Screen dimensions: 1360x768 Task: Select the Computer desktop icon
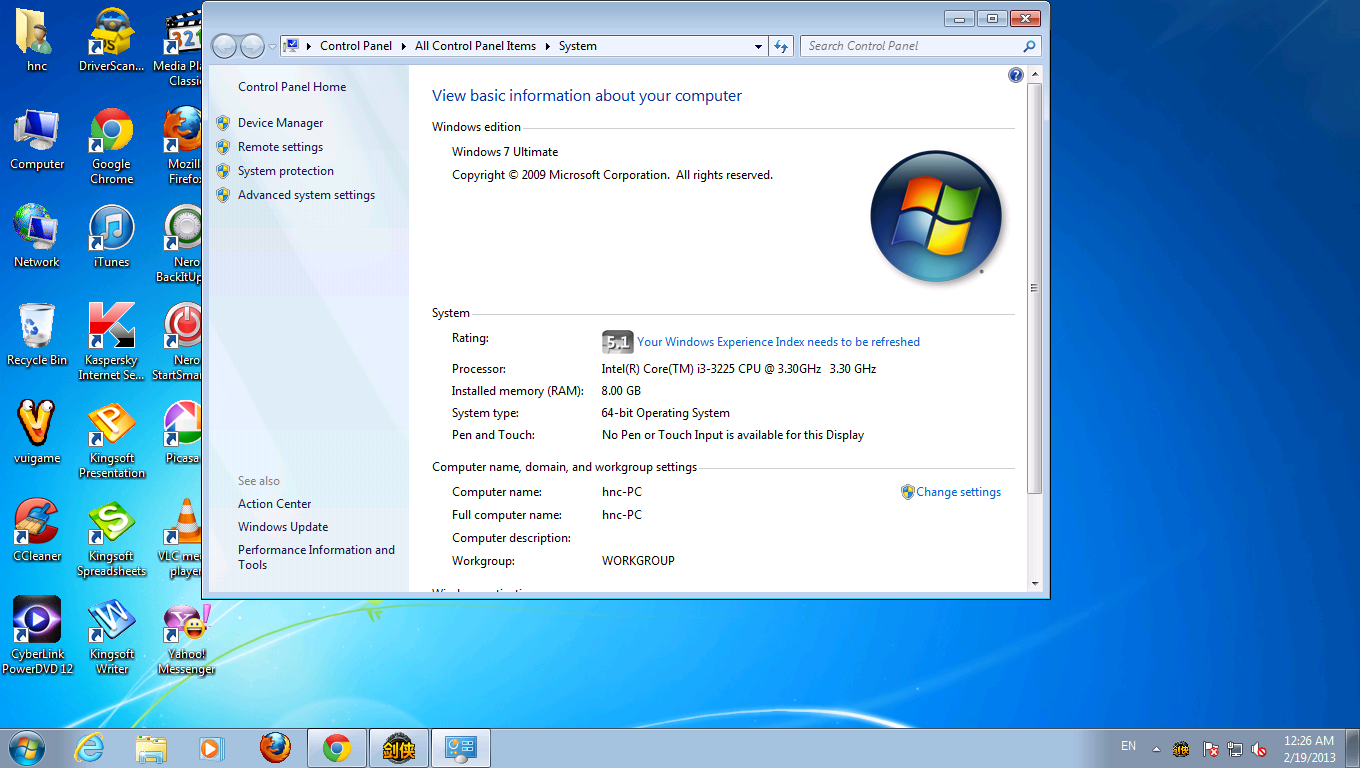coord(37,139)
